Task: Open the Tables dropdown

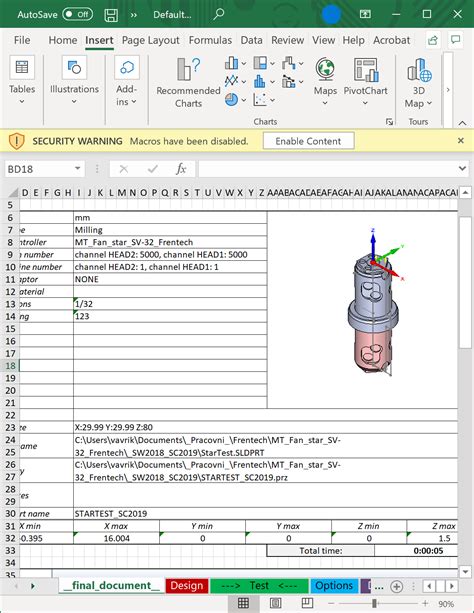Action: [x=22, y=80]
